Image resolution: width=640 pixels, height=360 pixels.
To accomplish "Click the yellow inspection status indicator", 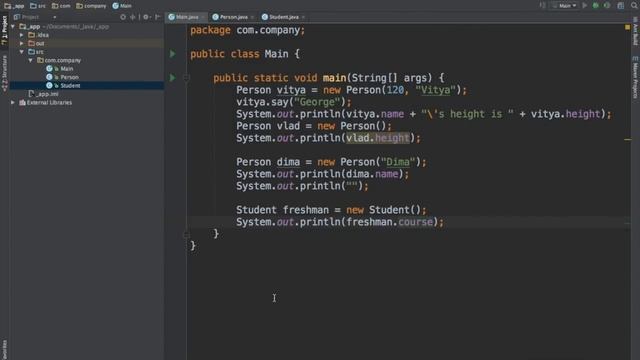I will [x=627, y=27].
